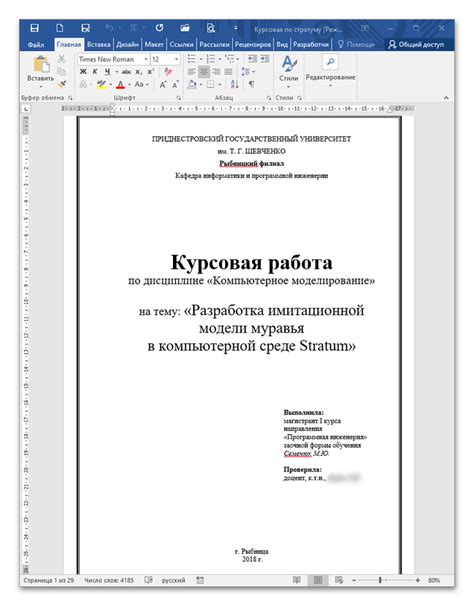Viewport: 474px width, 606px height.
Task: Open the font size 12 dropdown
Action: [x=177, y=59]
